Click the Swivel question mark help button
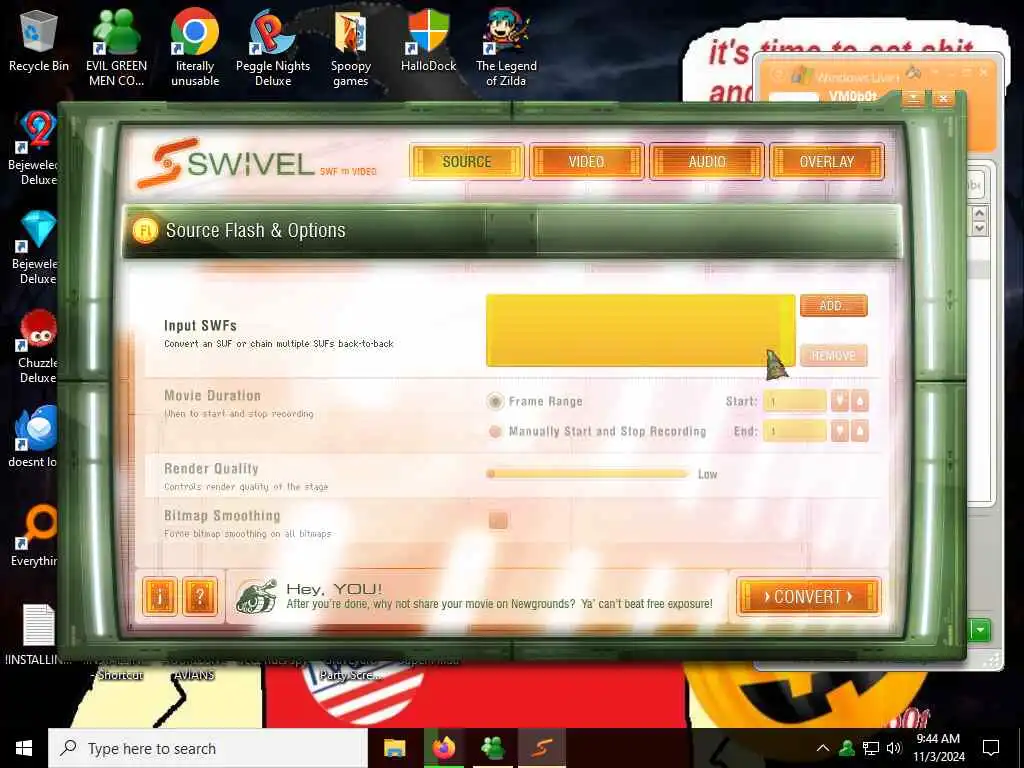1024x768 pixels. 200,596
